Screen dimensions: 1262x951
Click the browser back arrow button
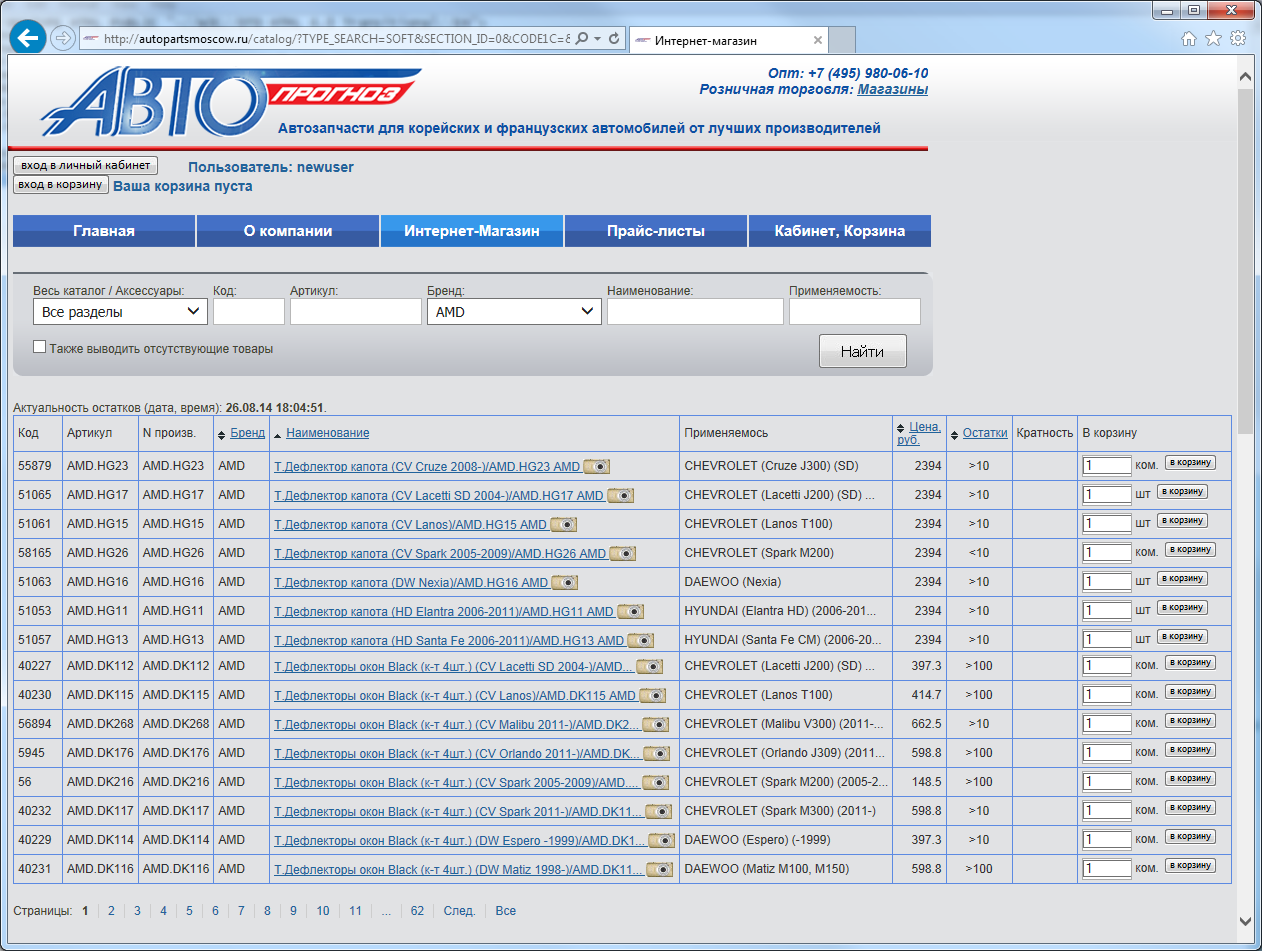click(27, 38)
